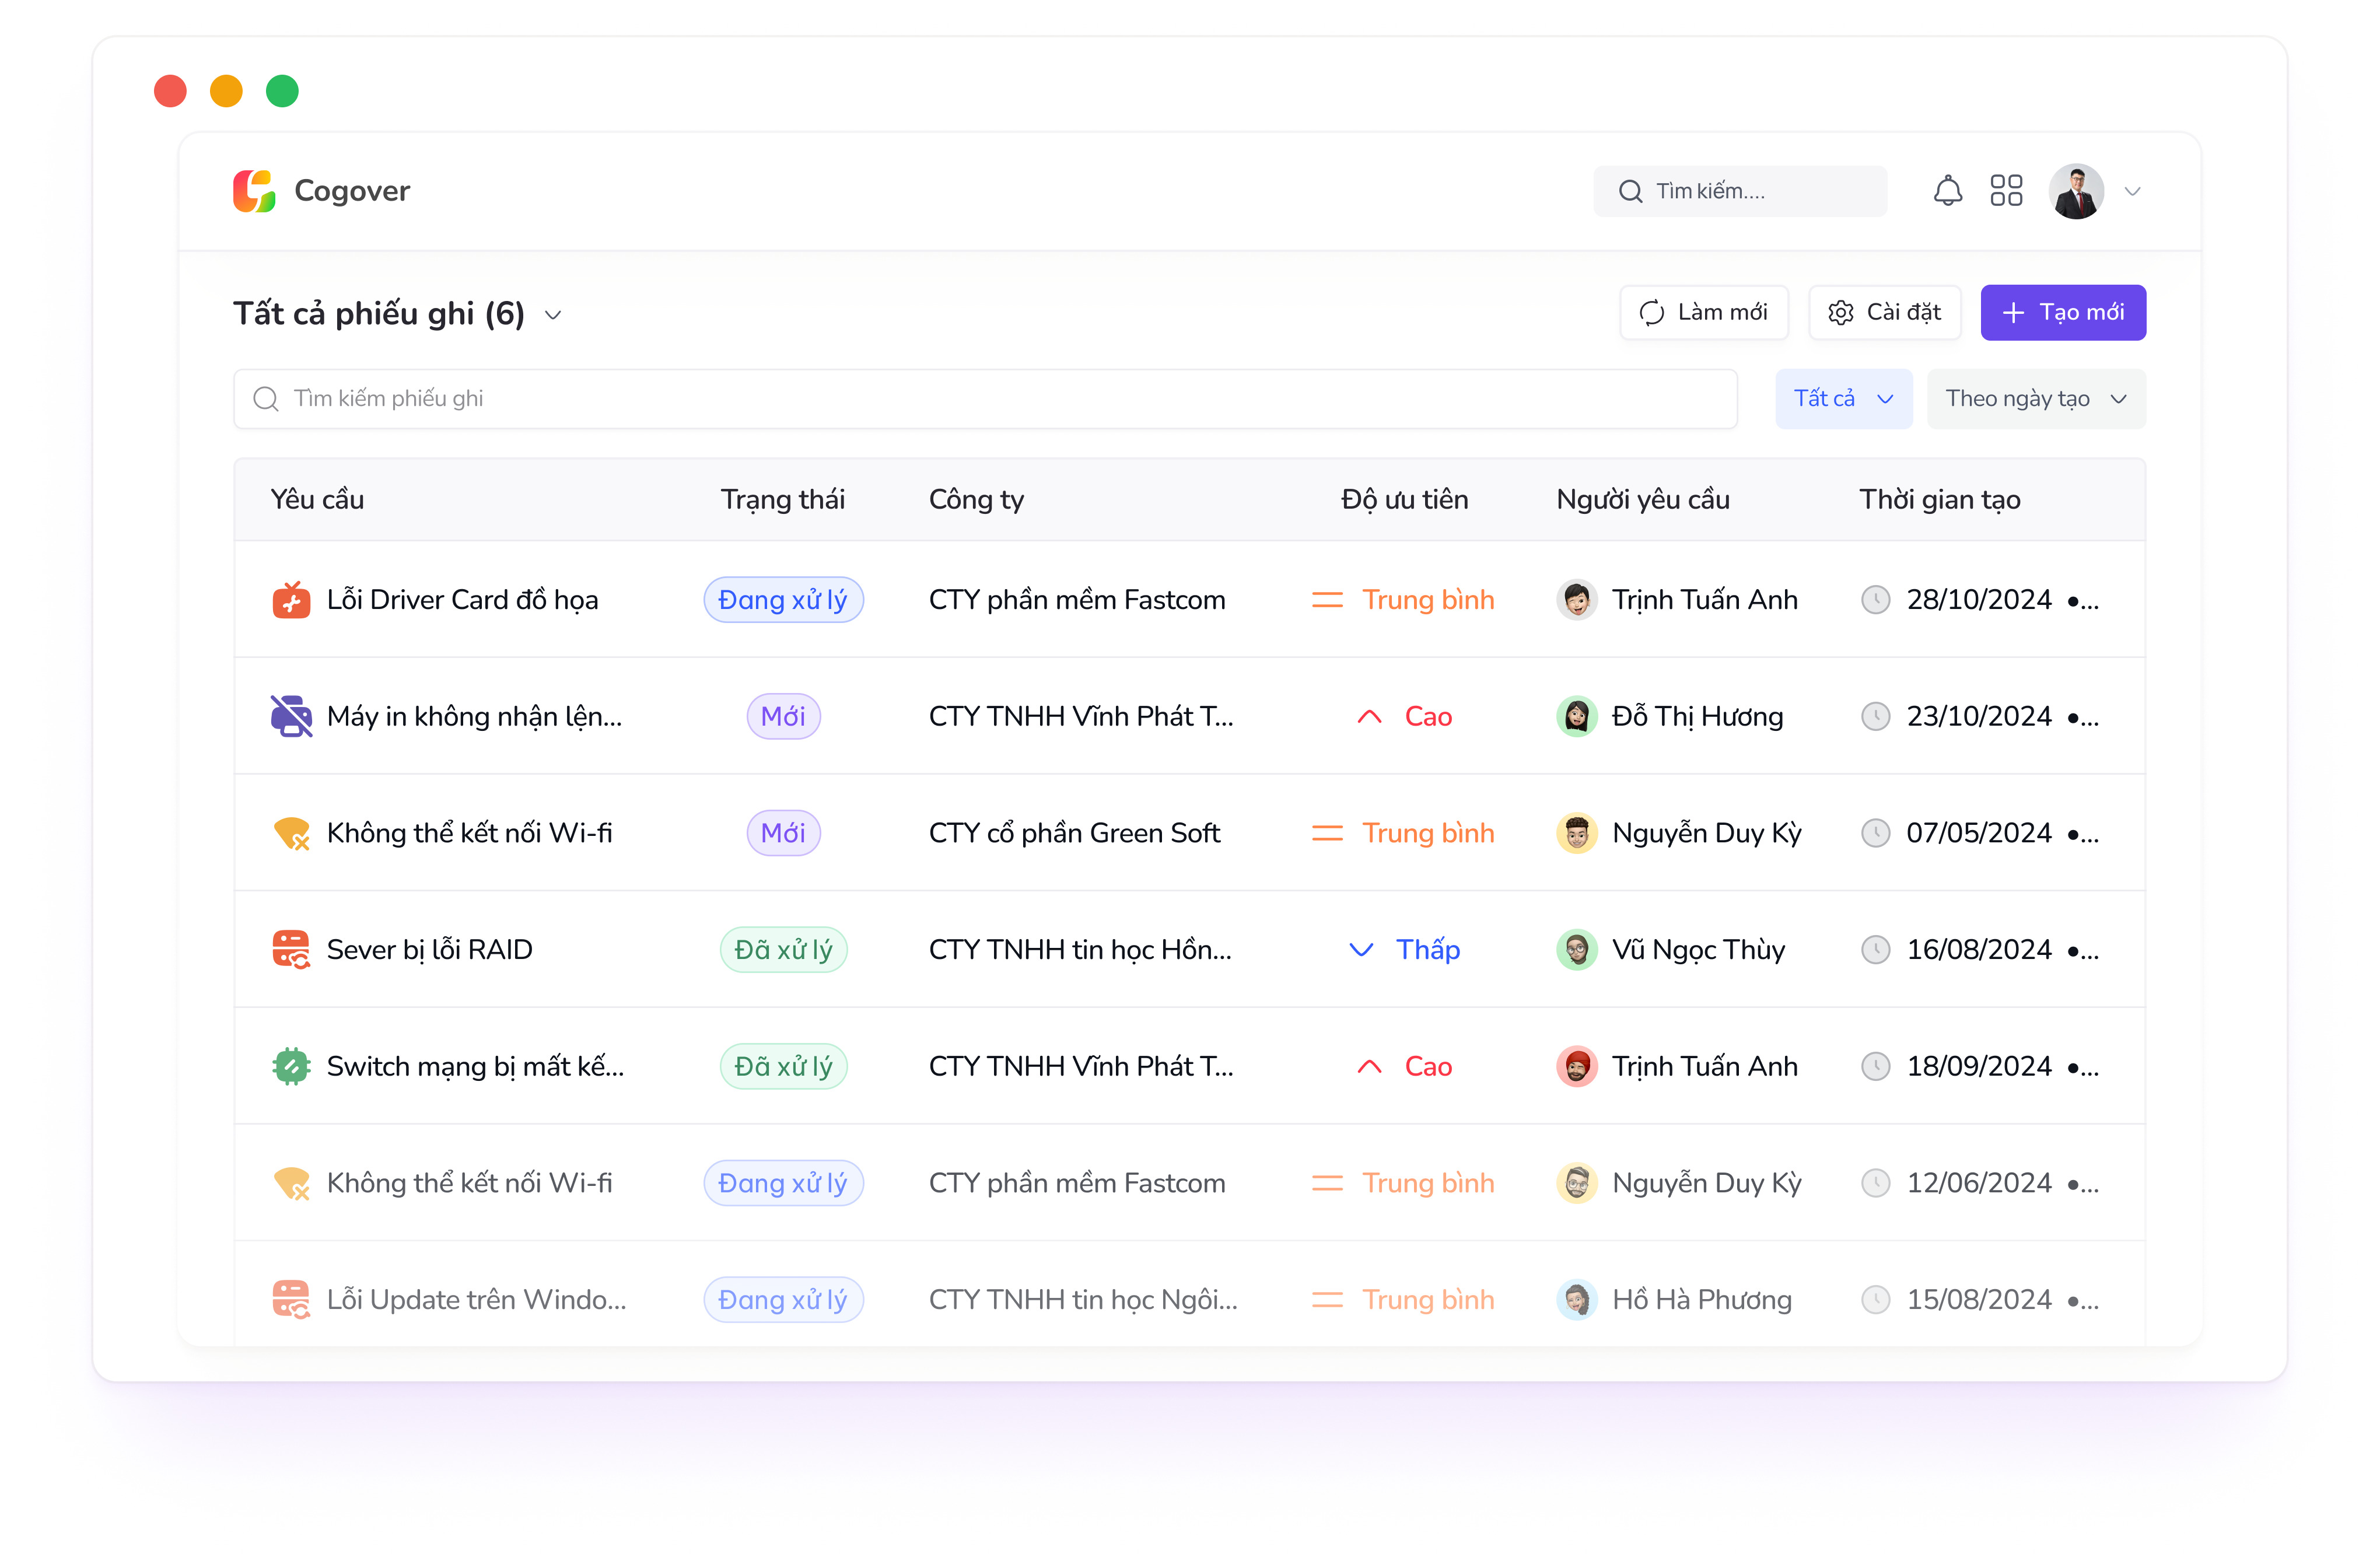Click the Cogover logo icon

coord(254,191)
